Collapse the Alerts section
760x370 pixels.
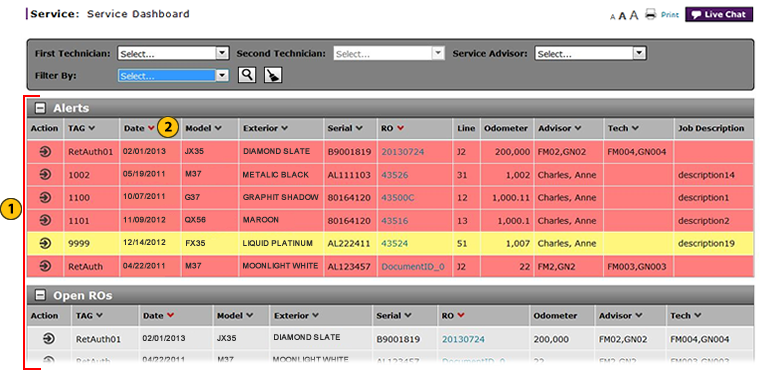pos(41,108)
